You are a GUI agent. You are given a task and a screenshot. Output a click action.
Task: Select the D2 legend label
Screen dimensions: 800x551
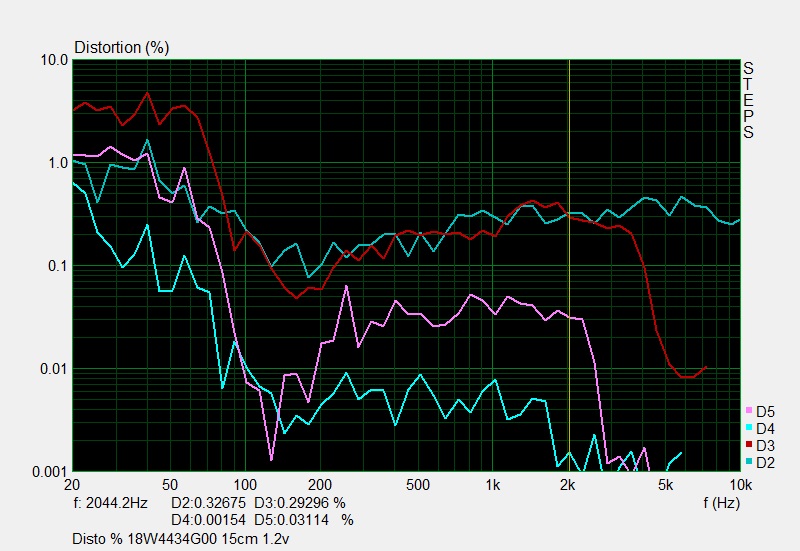pos(765,463)
